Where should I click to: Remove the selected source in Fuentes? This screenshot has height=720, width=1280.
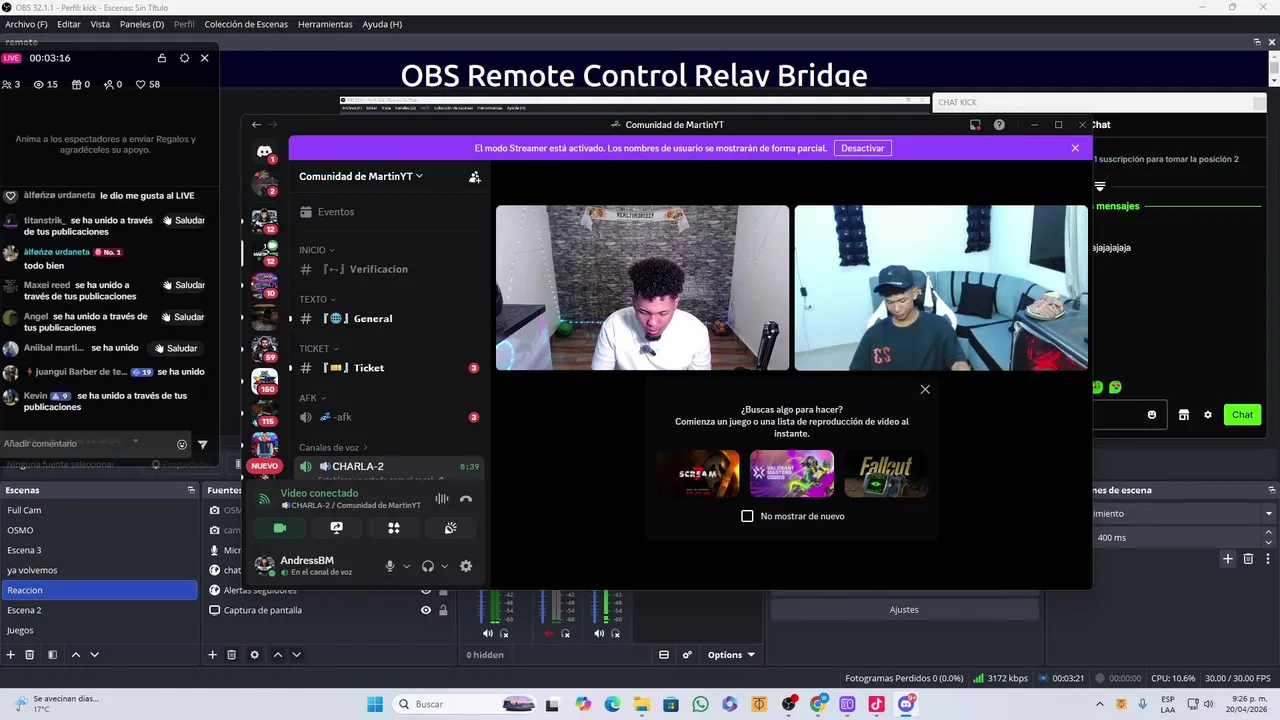[x=231, y=655]
